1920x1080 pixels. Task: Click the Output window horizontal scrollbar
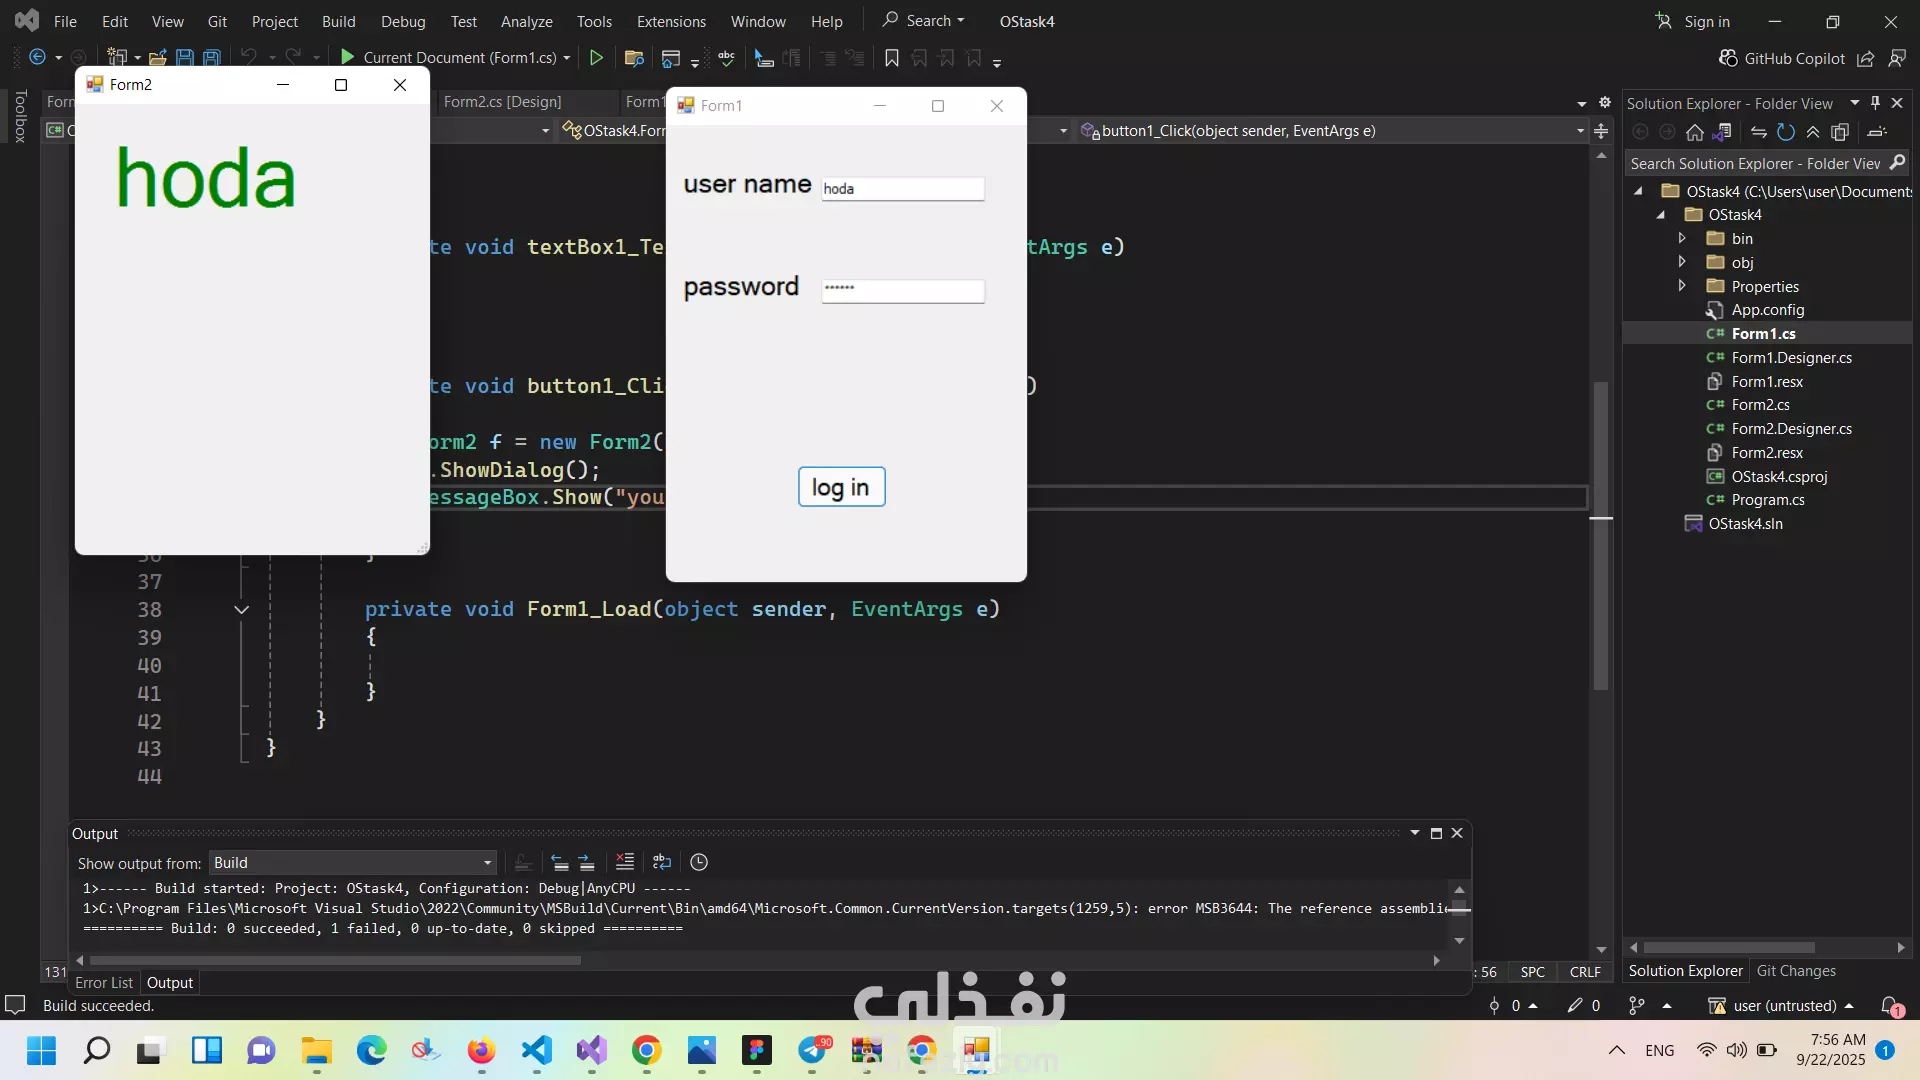click(x=335, y=960)
